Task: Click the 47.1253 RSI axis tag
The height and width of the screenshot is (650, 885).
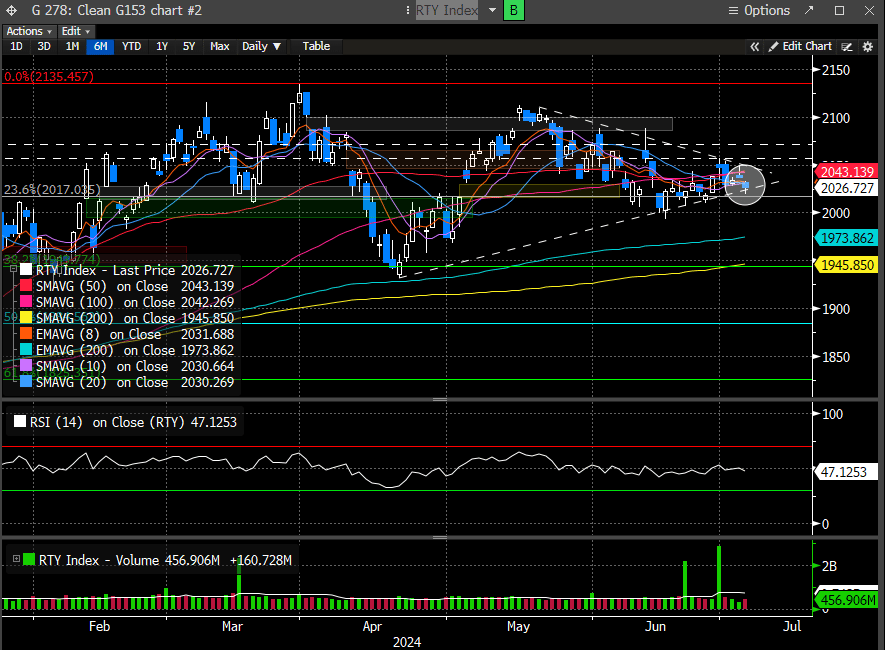Action: [845, 472]
